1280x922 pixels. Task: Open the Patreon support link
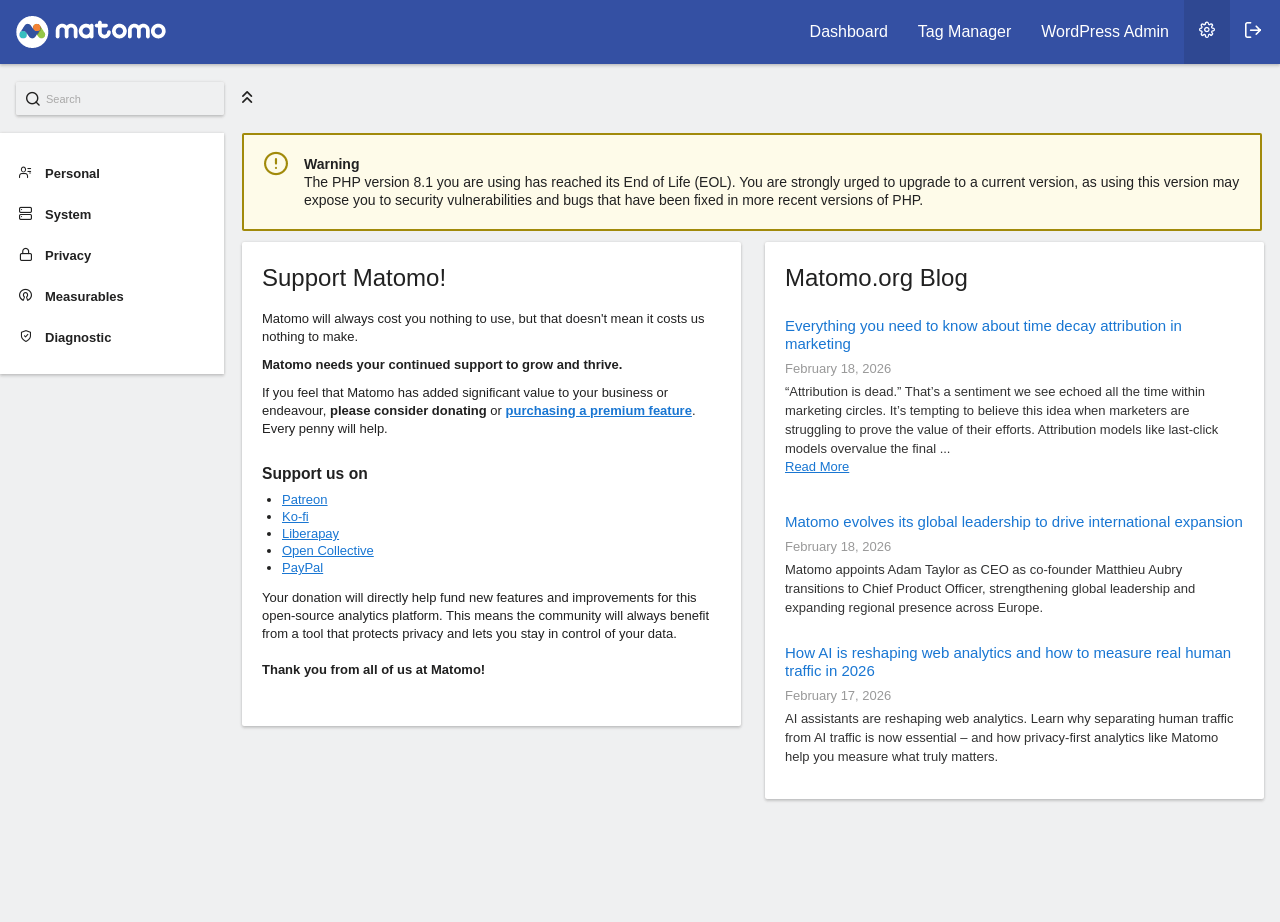coord(304,500)
